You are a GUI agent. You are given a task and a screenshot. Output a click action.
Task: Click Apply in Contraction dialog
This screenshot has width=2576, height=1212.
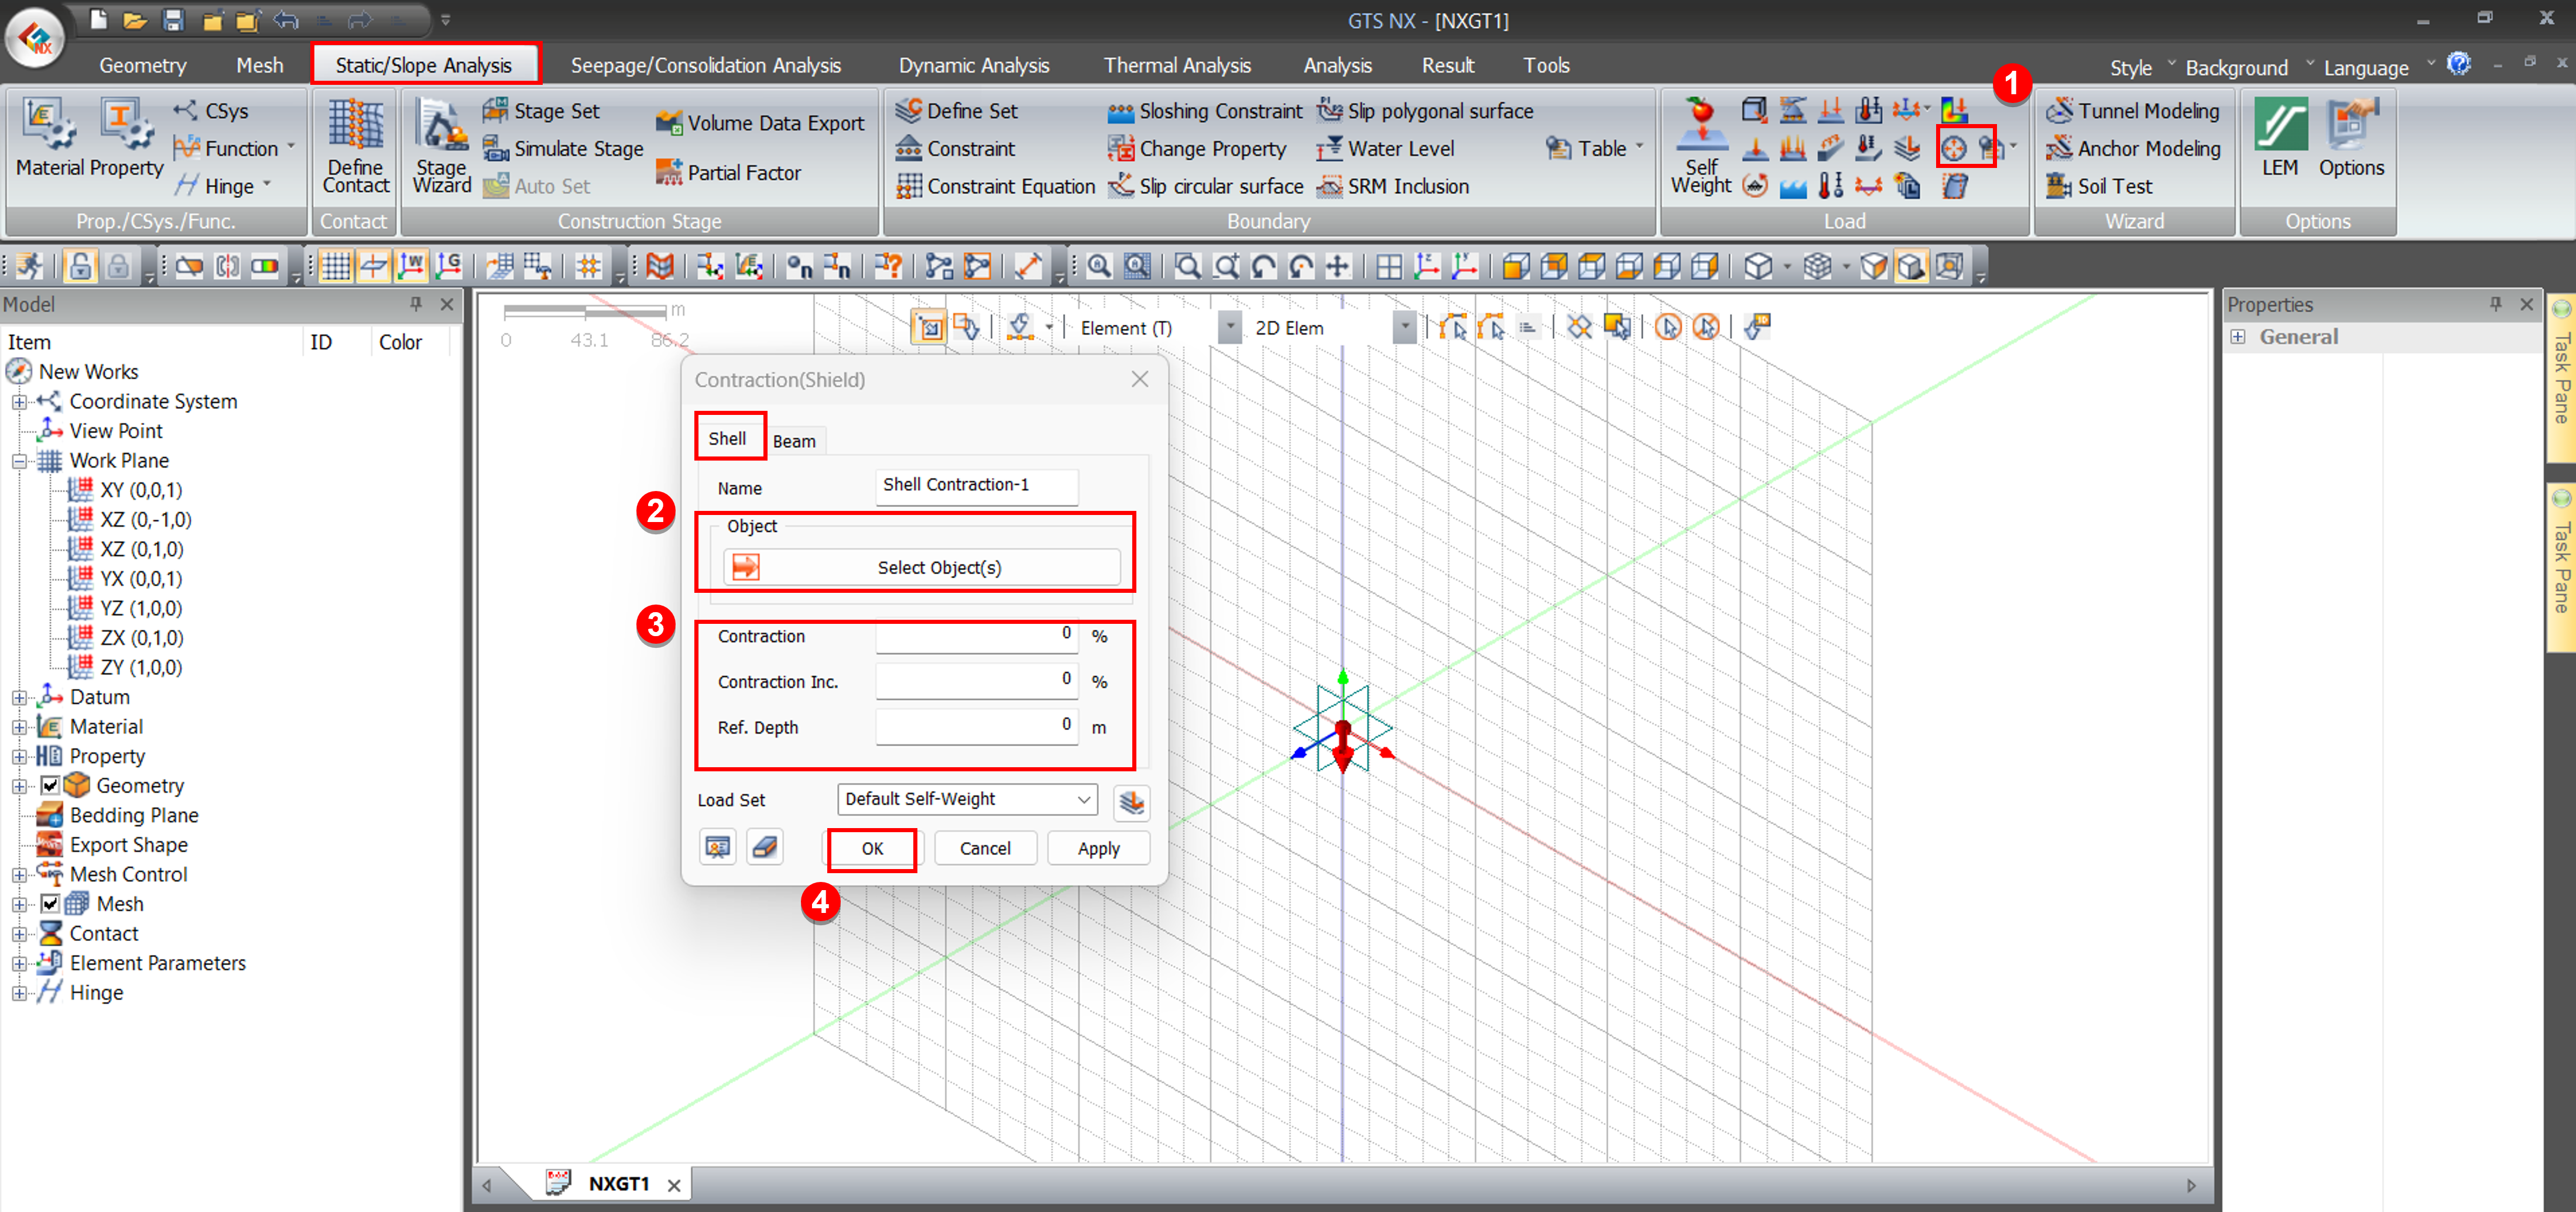(1098, 848)
